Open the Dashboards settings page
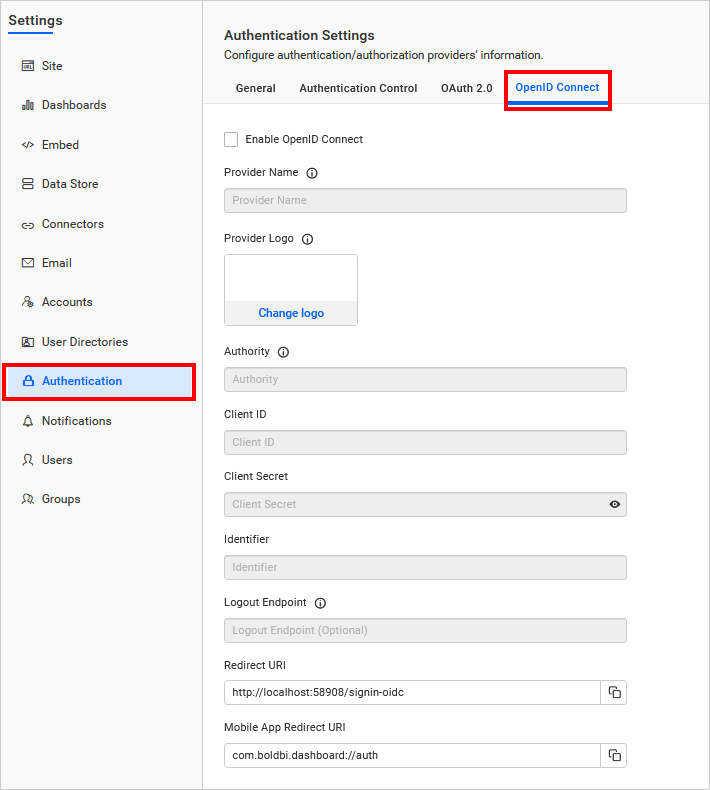Image resolution: width=710 pixels, height=790 pixels. pos(74,105)
